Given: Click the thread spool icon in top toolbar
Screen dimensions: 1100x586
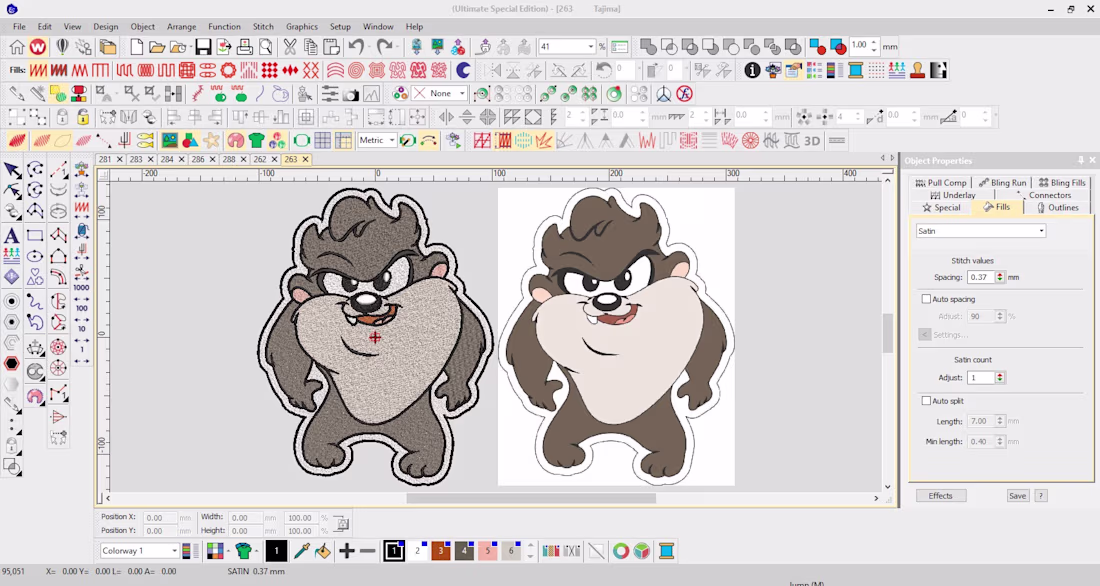Looking at the screenshot, I should click(855, 70).
